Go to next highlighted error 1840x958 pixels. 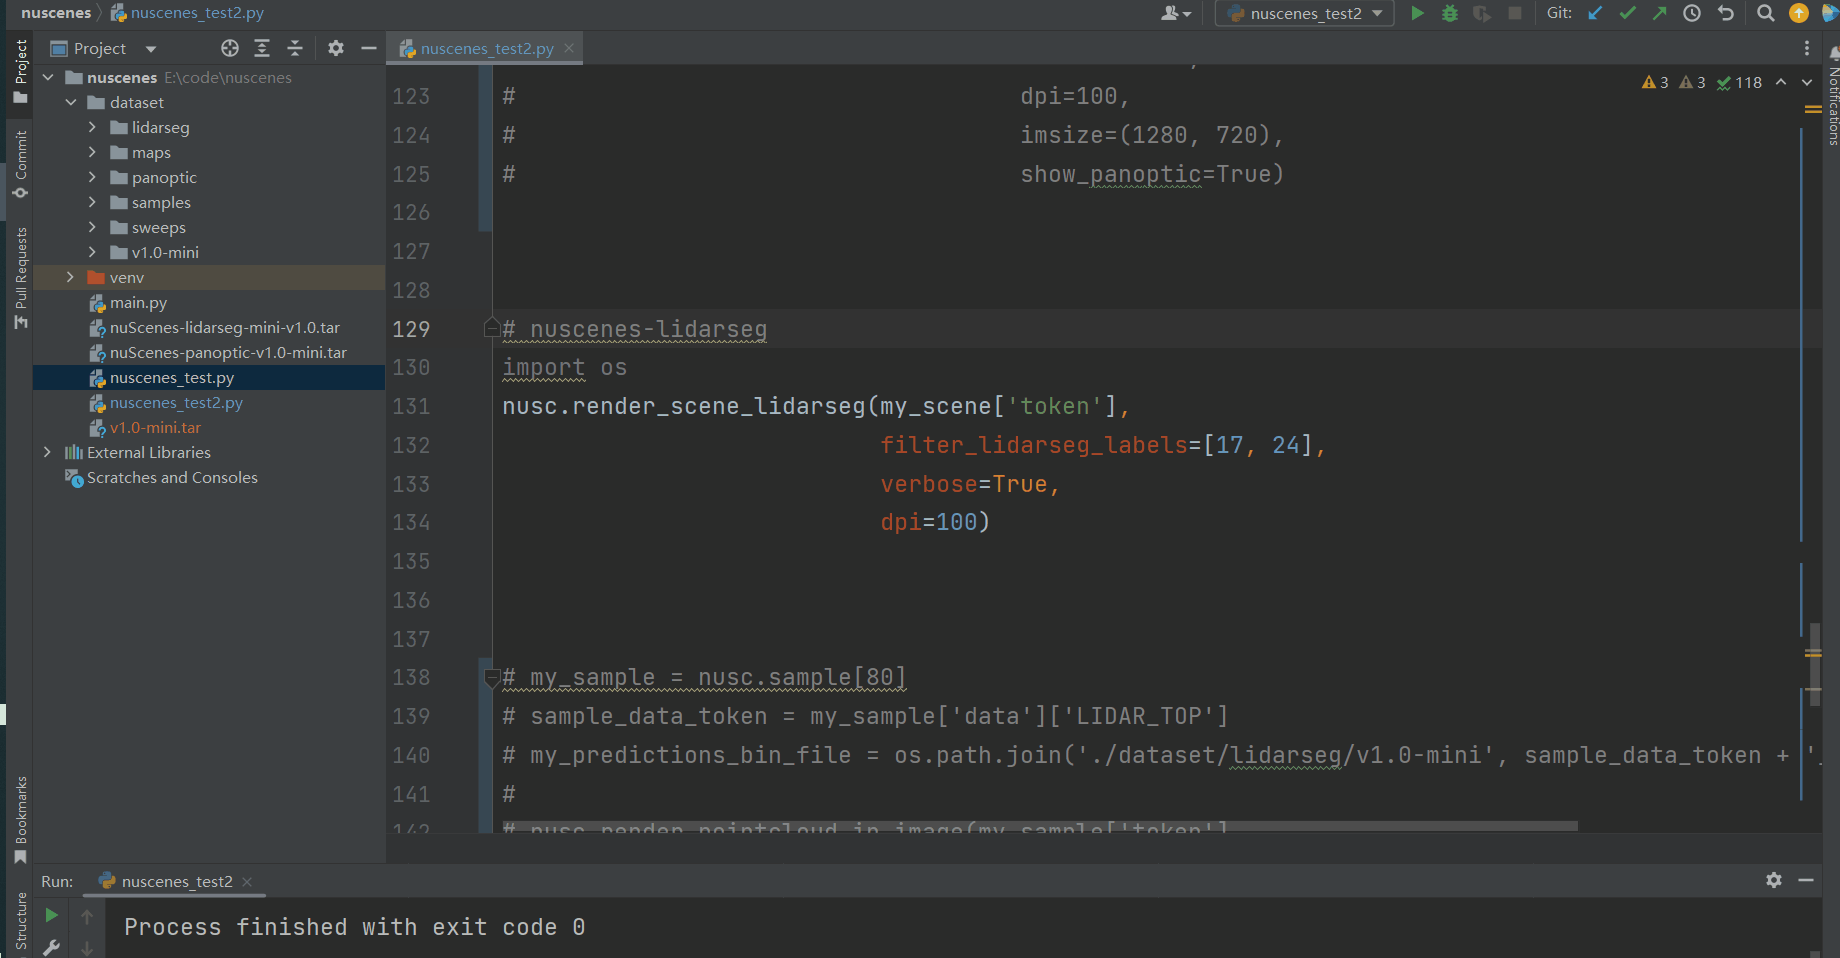(x=1807, y=82)
